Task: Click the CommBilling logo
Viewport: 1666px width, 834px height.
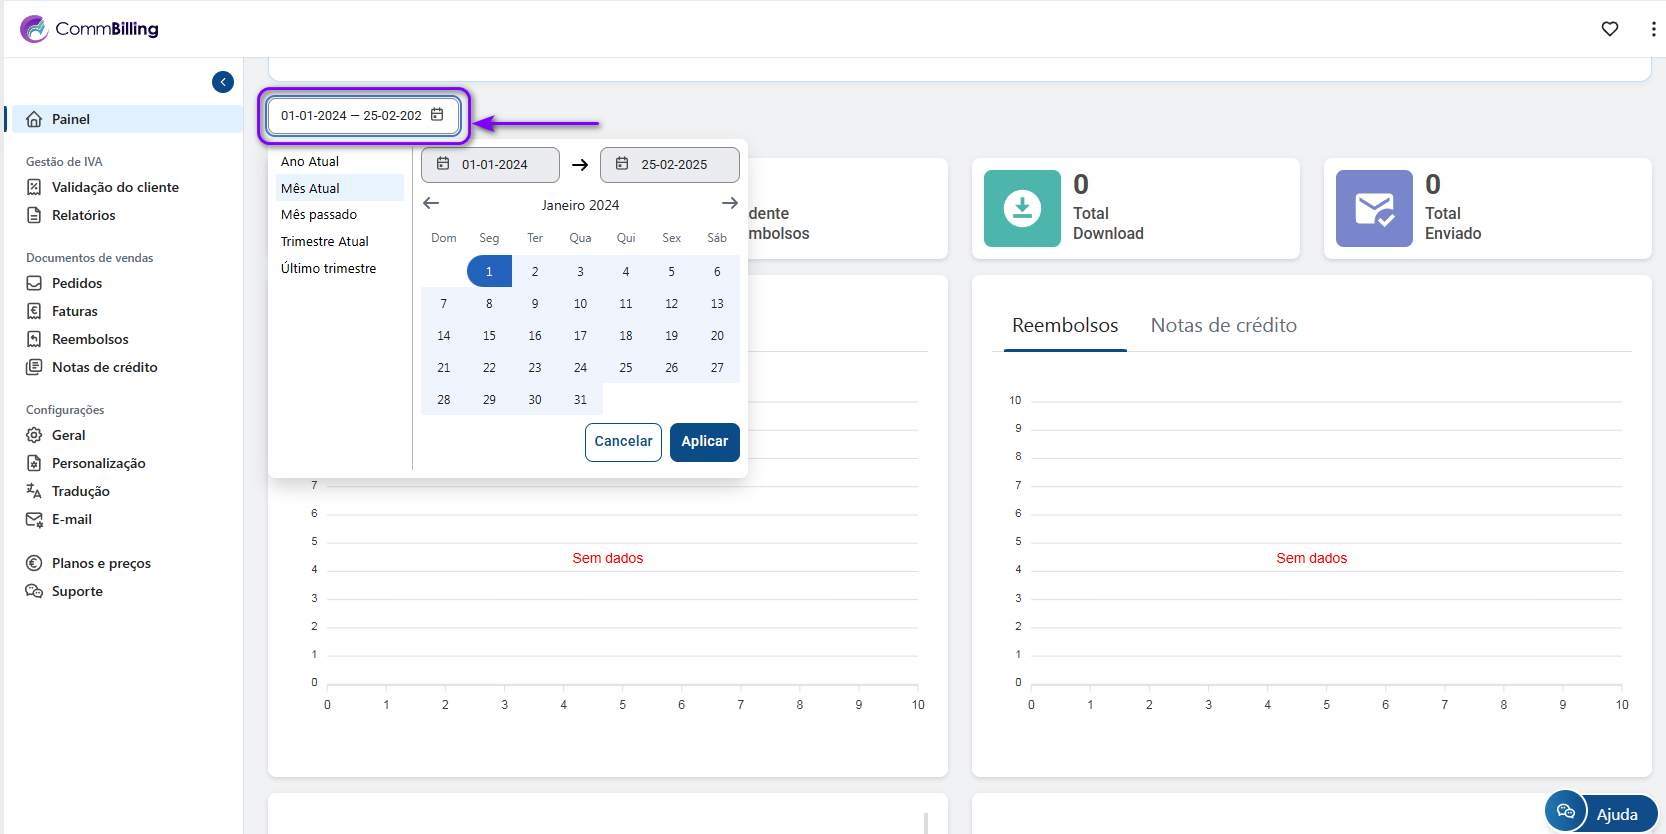Action: 89,29
